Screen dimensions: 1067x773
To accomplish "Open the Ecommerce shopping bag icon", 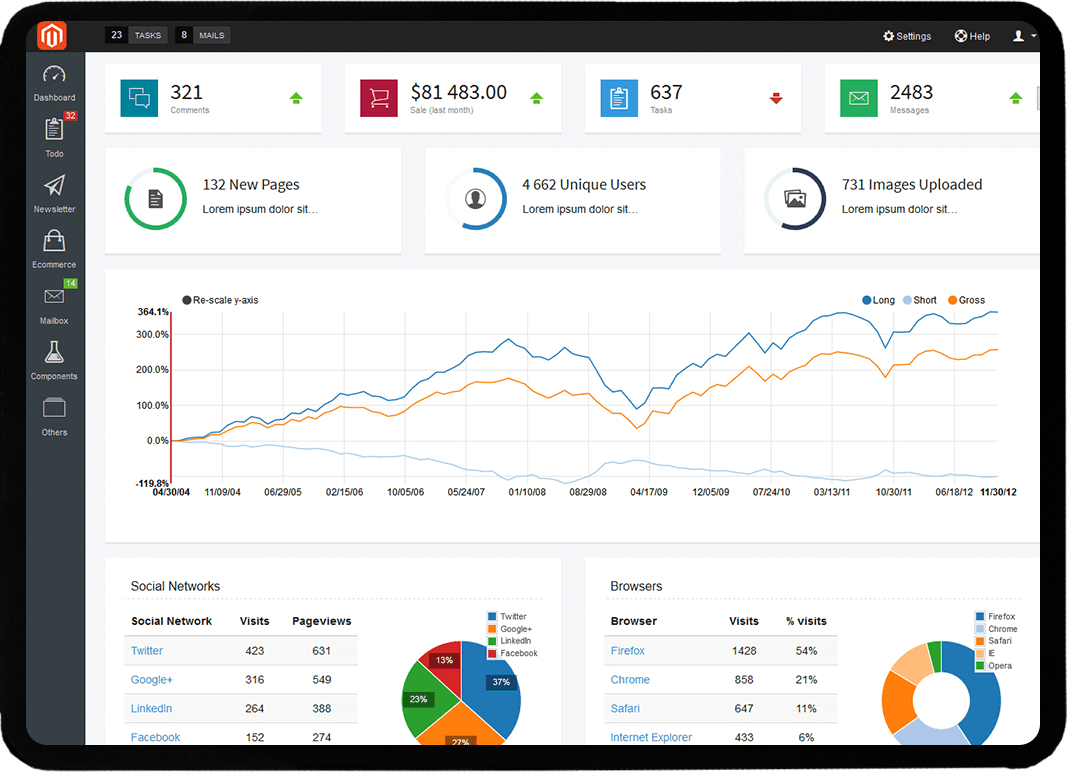I will pyautogui.click(x=54, y=241).
